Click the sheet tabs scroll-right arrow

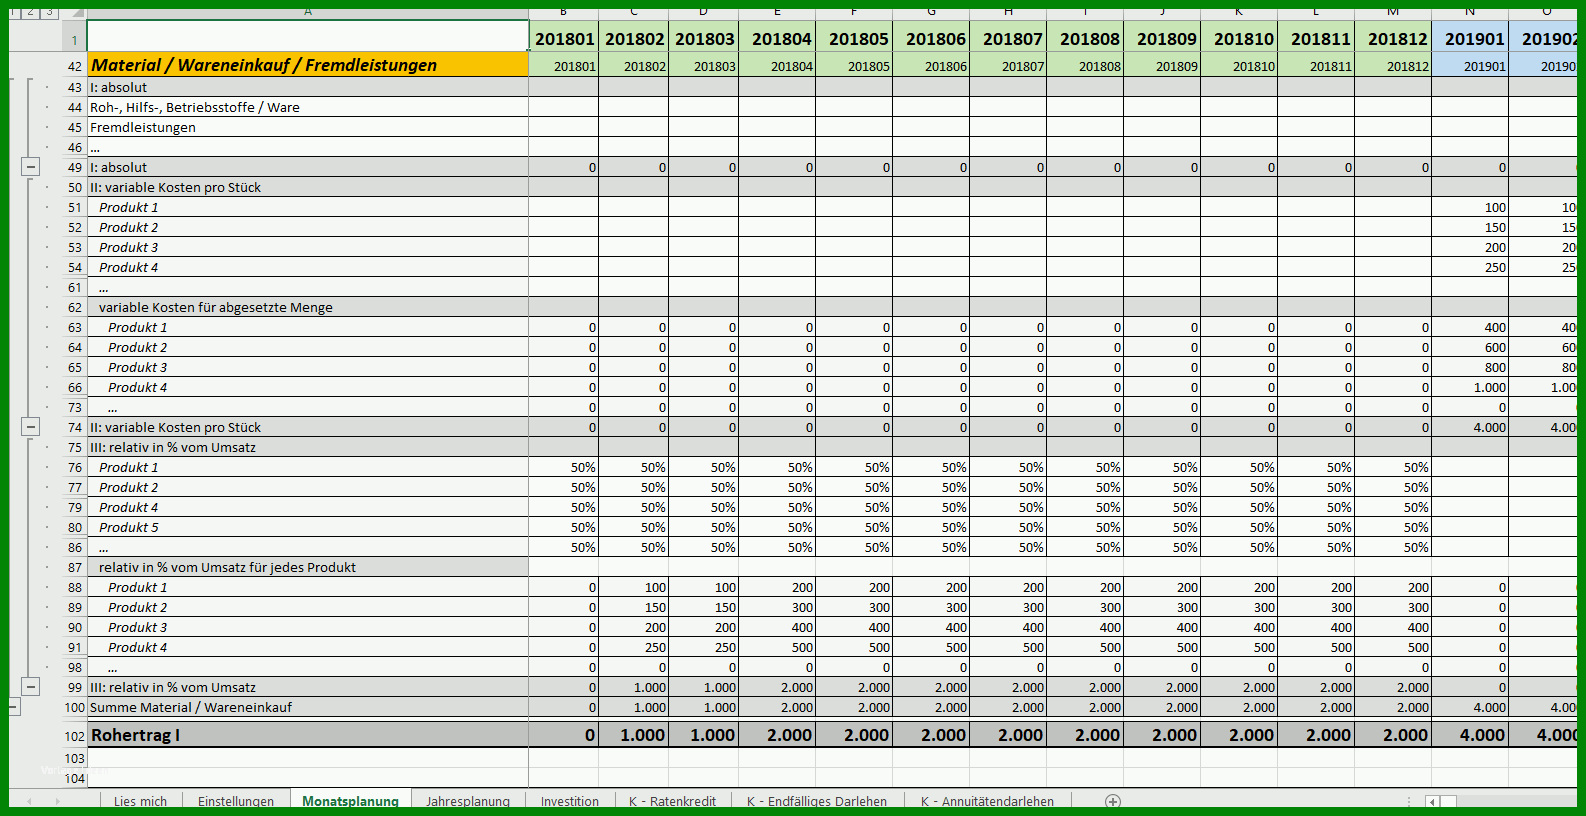click(x=57, y=801)
